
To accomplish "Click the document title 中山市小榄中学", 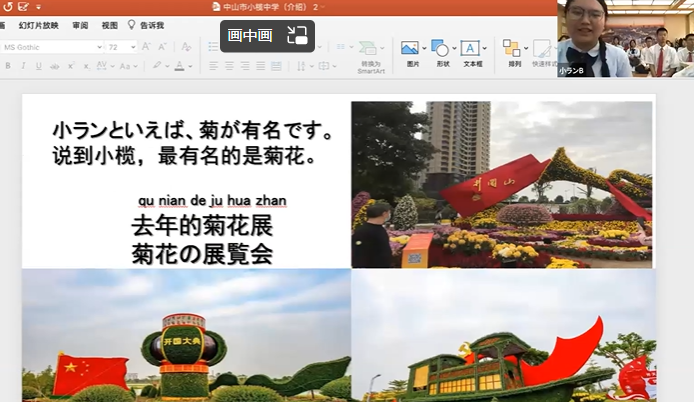I will (x=252, y=7).
